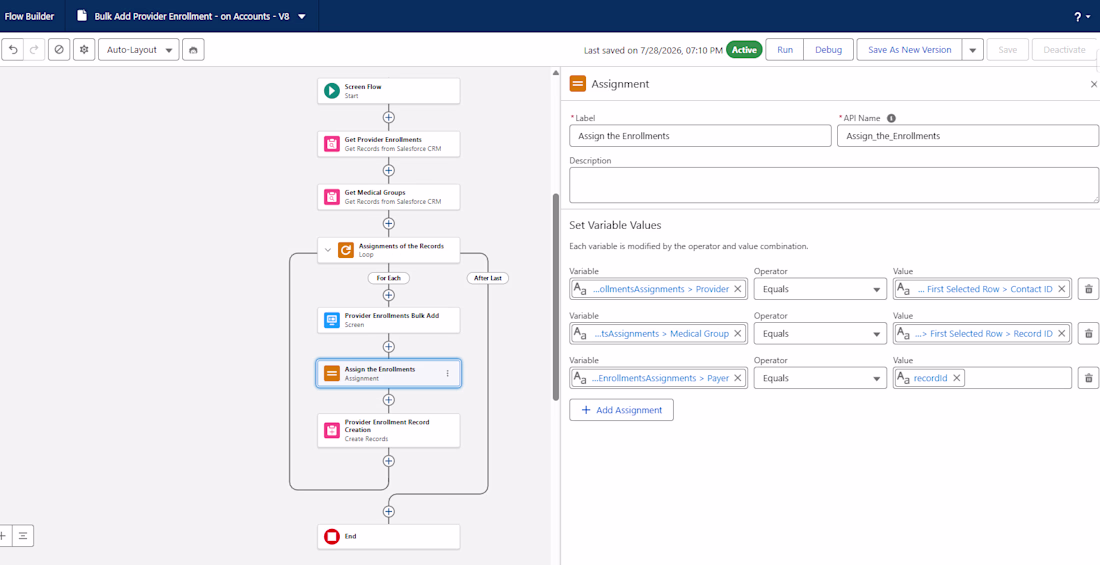
Task: Open Assign the Enrollments three-dot menu
Action: click(448, 373)
